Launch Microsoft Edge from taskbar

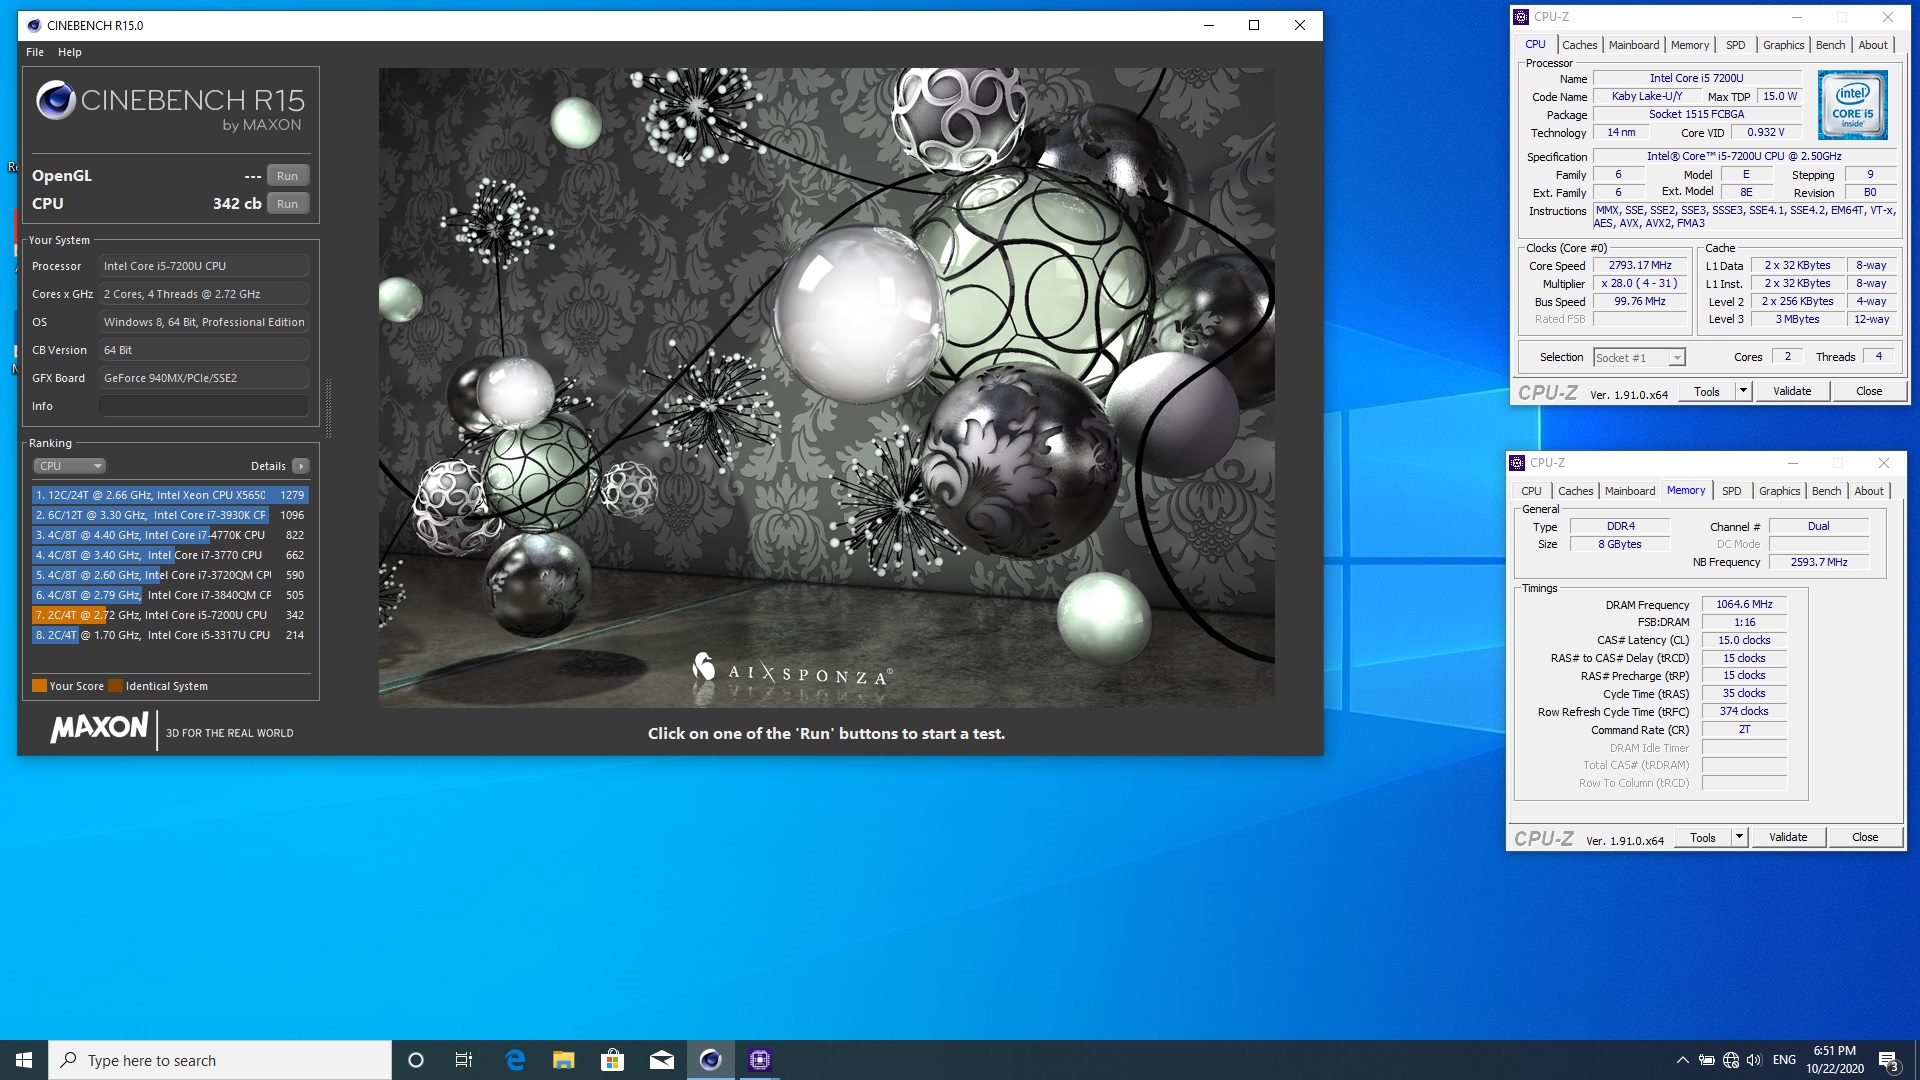coord(515,1060)
